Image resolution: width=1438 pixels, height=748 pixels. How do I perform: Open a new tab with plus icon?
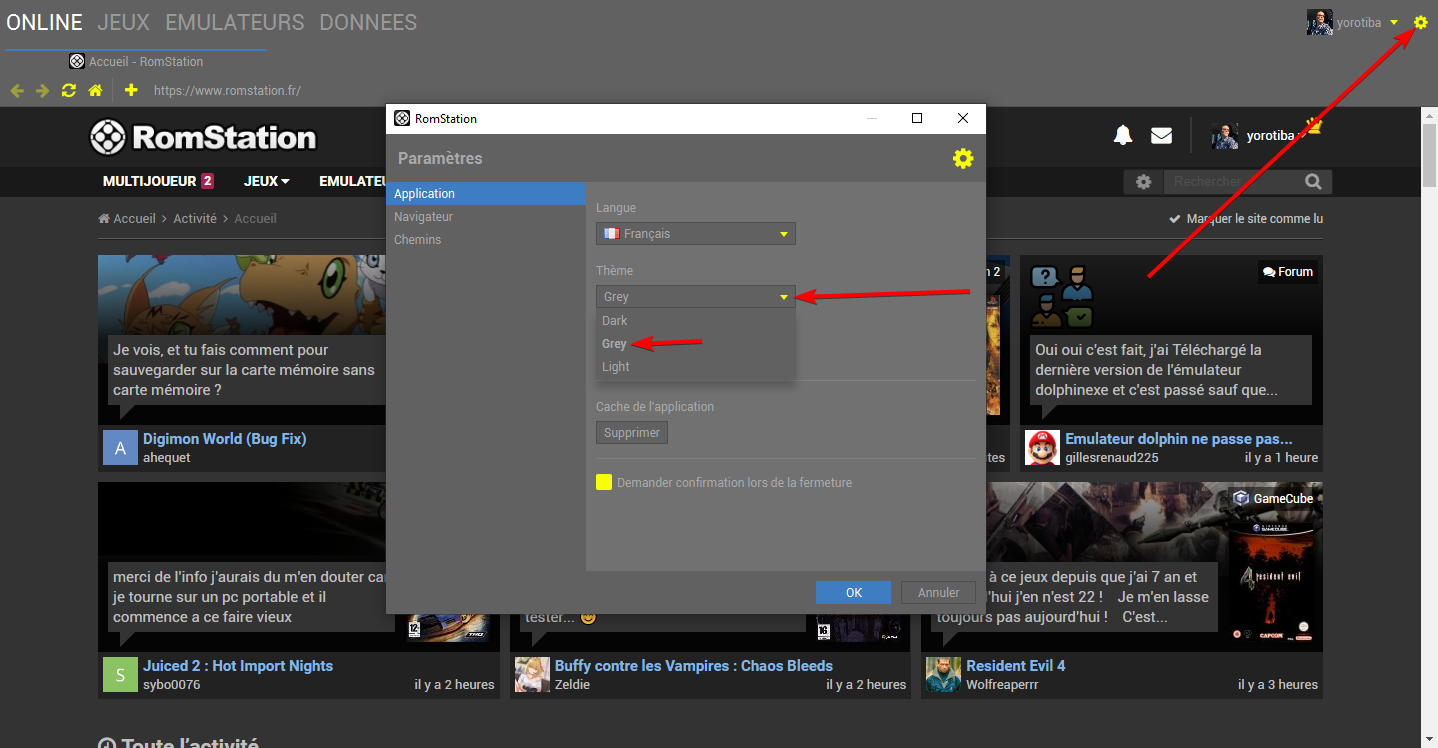coord(131,91)
